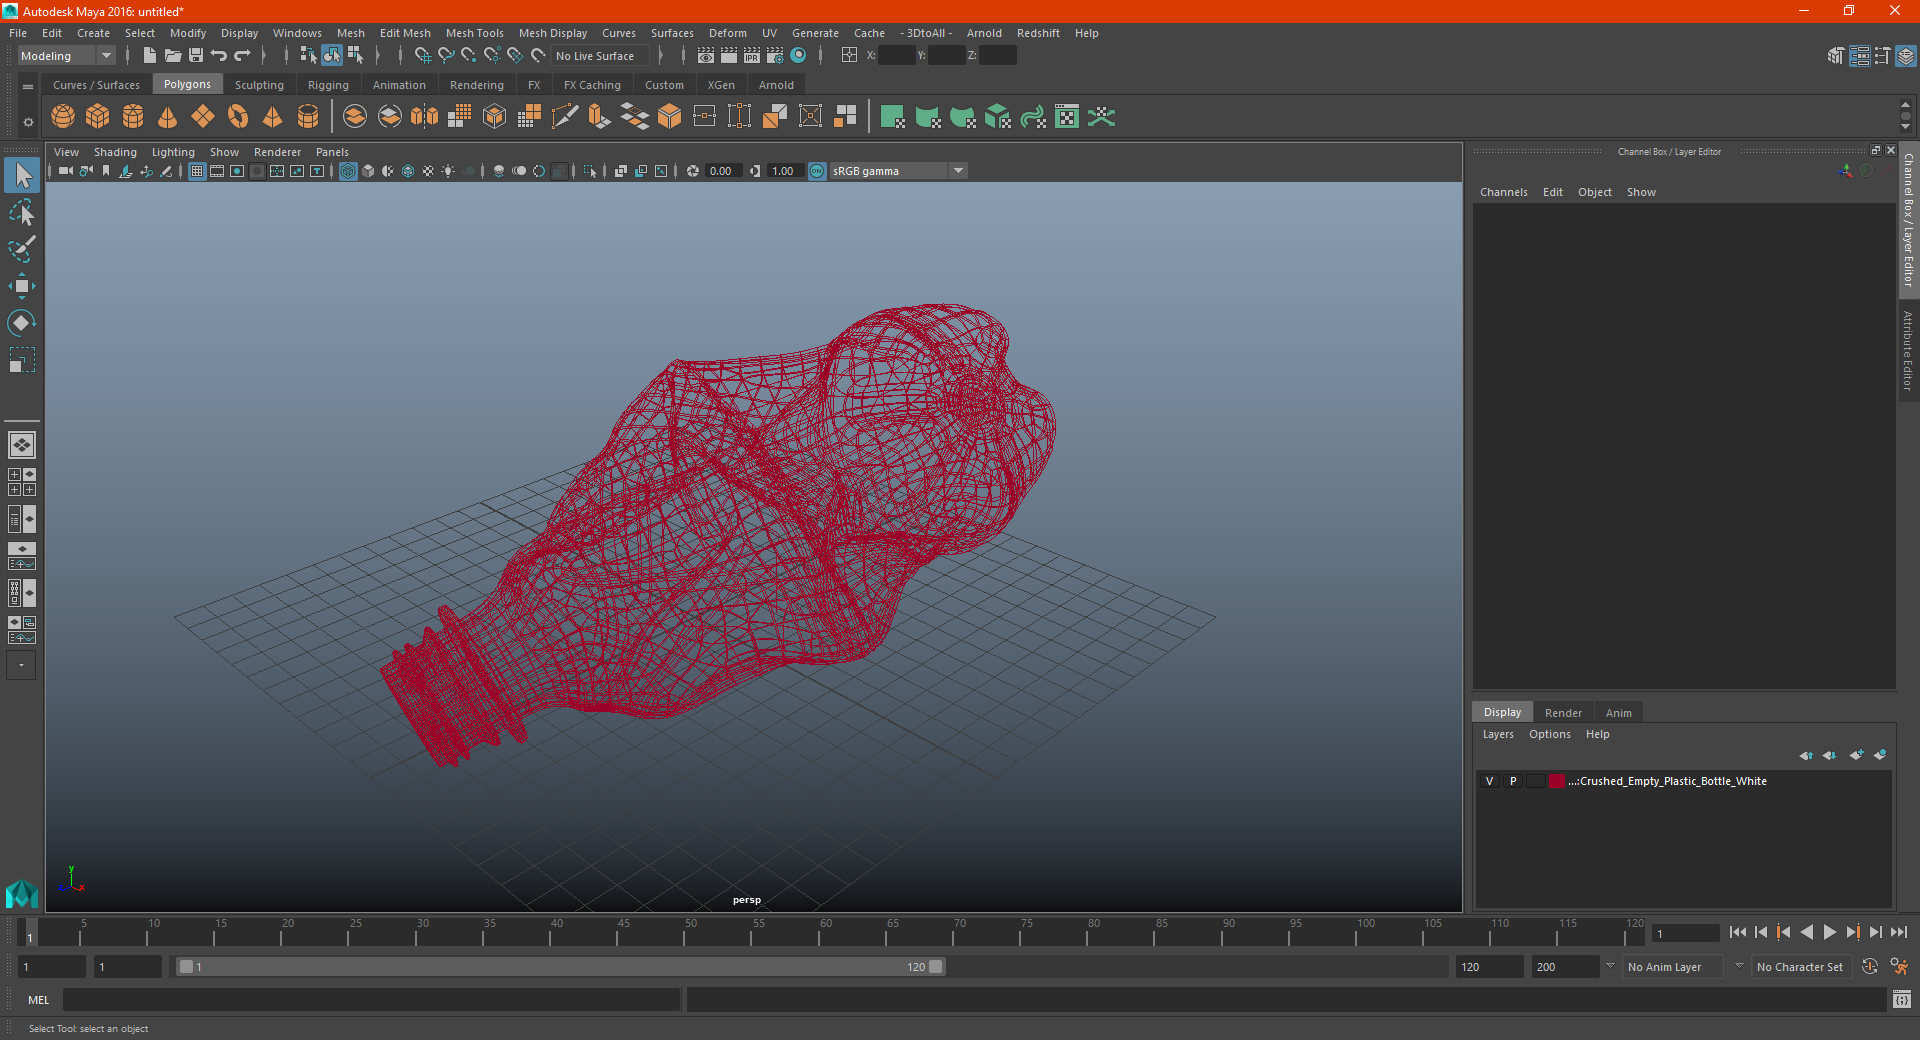1920x1040 pixels.
Task: Create a polygon cone from the shelf
Action: pyautogui.click(x=168, y=117)
